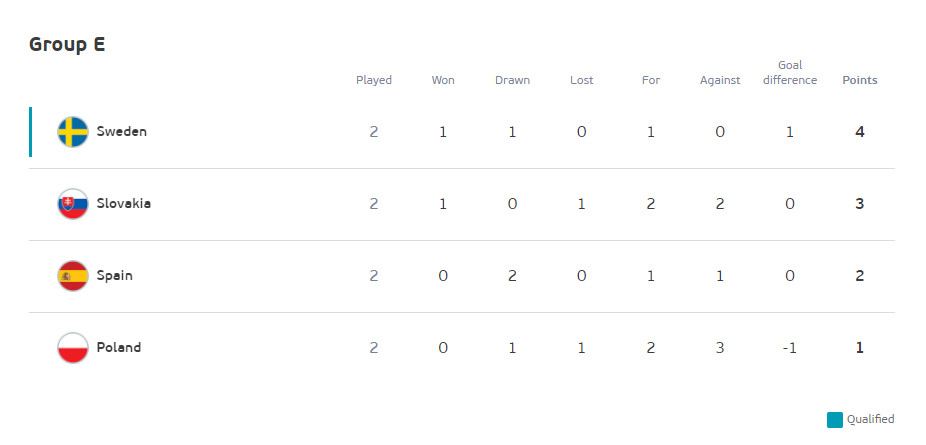
Task: Open the Spain team link
Action: click(x=115, y=276)
